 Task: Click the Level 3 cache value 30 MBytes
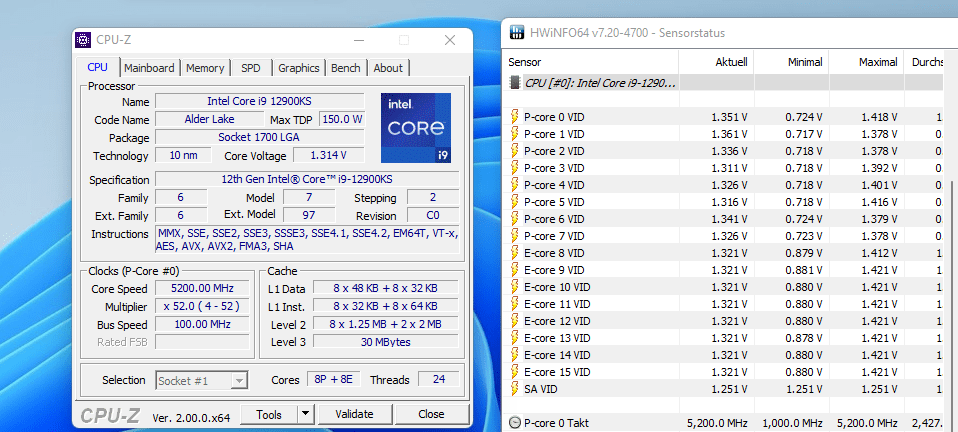click(x=386, y=342)
